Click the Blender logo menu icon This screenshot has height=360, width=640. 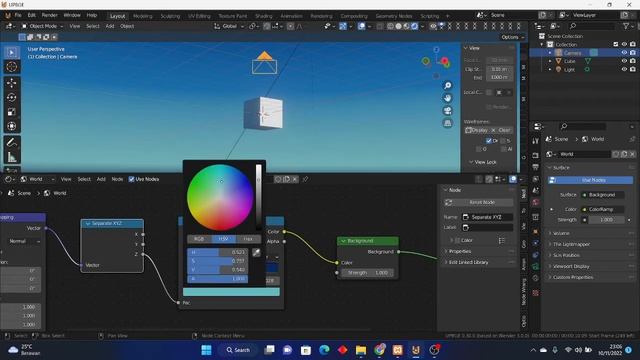(x=8, y=16)
